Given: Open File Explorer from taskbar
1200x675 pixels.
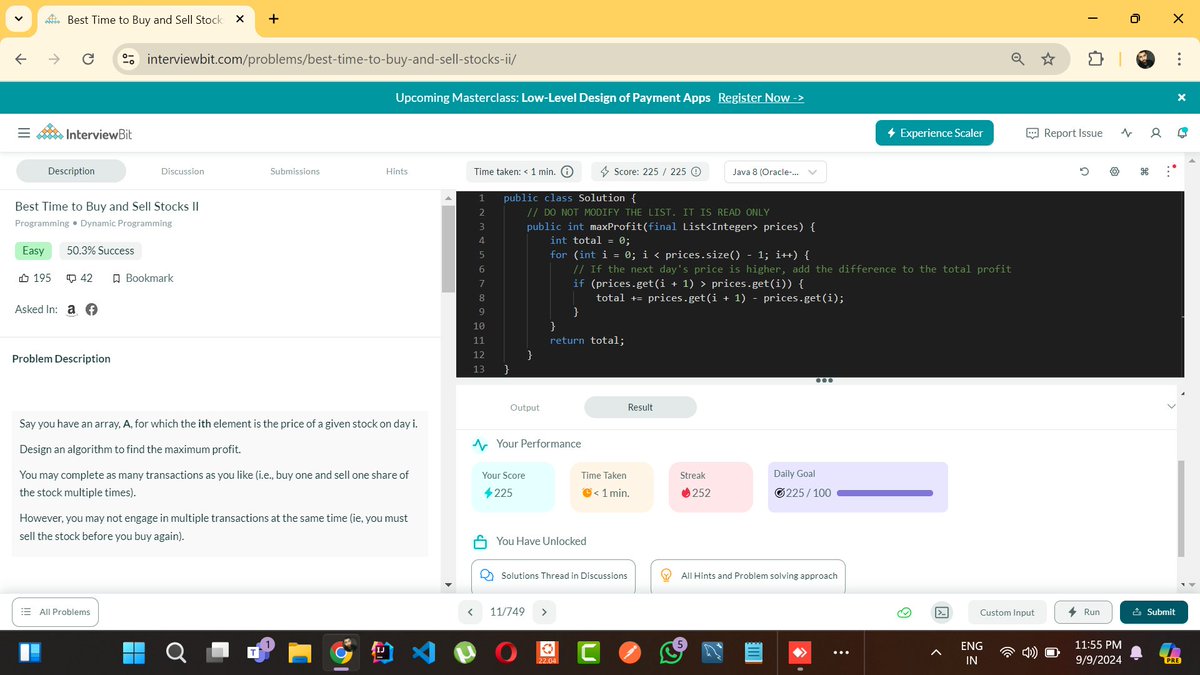Looking at the screenshot, I should tap(300, 653).
